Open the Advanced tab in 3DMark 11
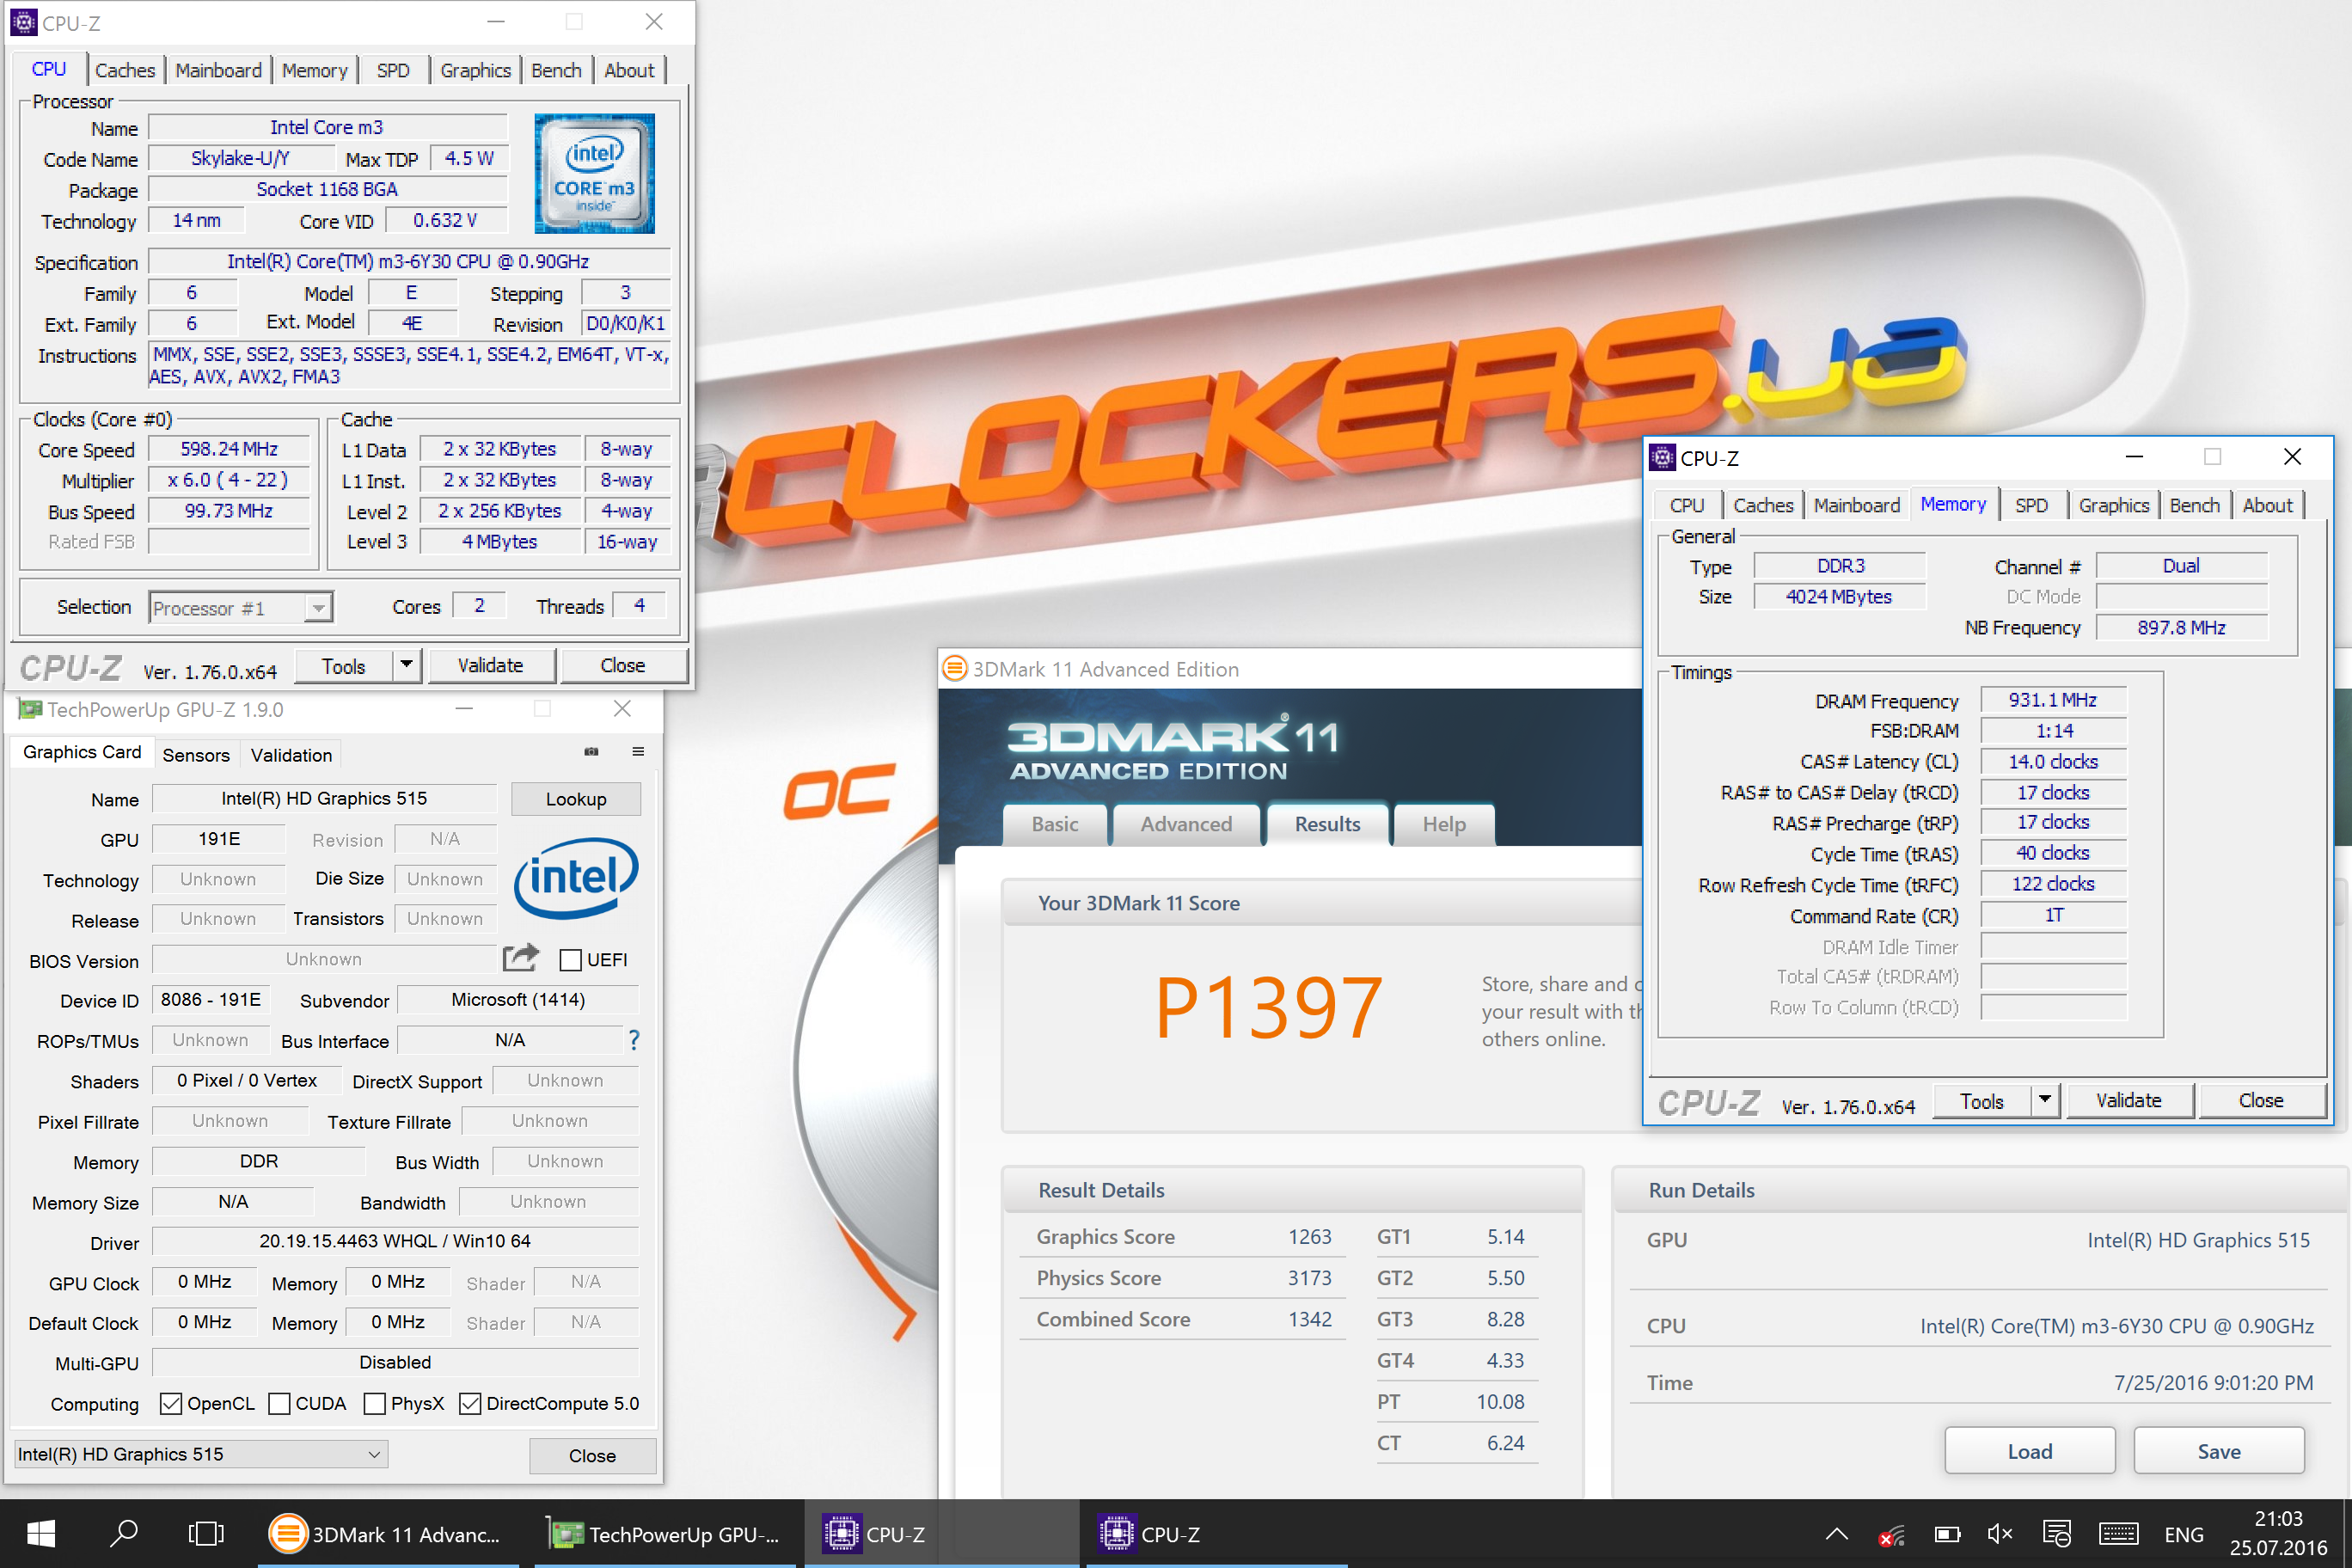The height and width of the screenshot is (1568, 2352). pyautogui.click(x=1186, y=824)
